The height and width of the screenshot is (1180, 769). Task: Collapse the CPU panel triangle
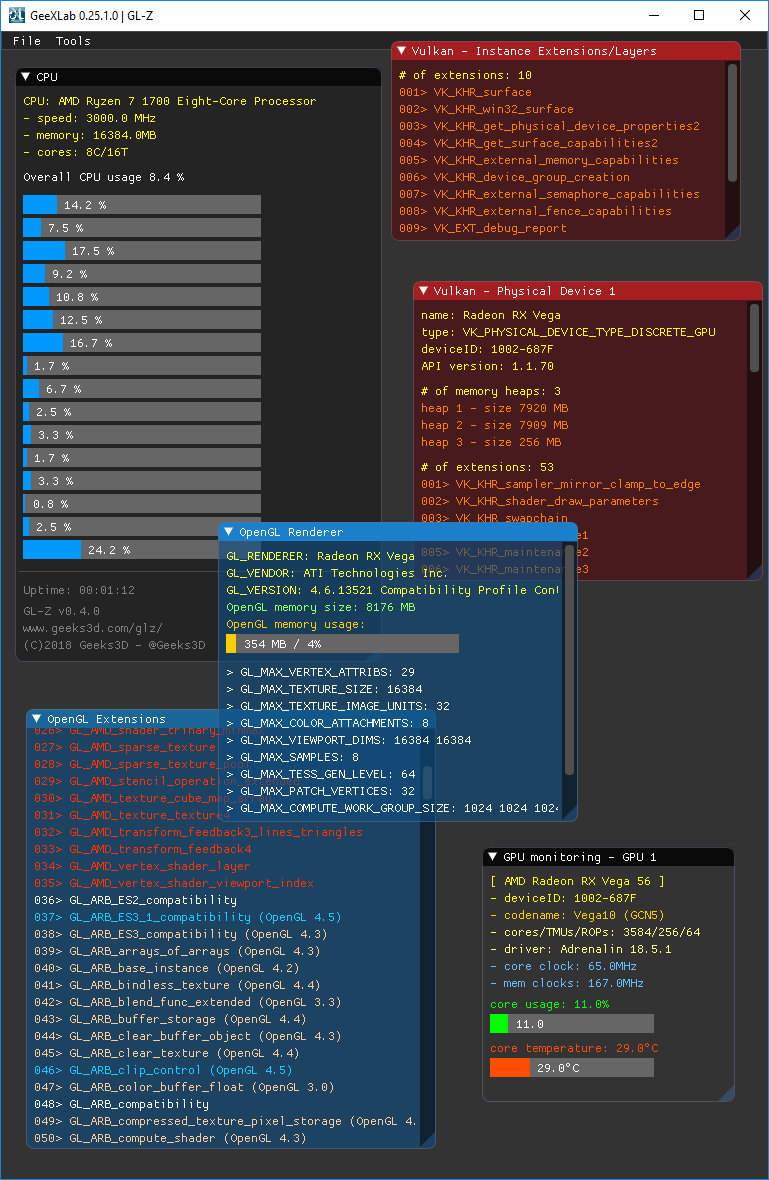click(x=26, y=77)
